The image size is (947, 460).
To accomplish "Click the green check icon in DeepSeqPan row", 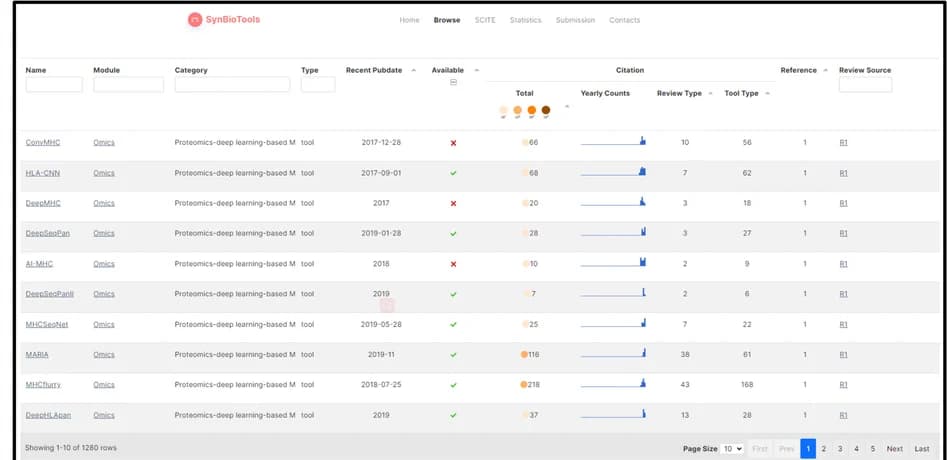I will [454, 234].
